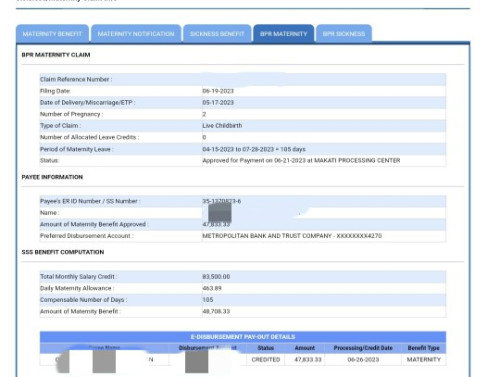Click the 'Live Childbirth' claim type value
This screenshot has width=500, height=377.
click(222, 126)
